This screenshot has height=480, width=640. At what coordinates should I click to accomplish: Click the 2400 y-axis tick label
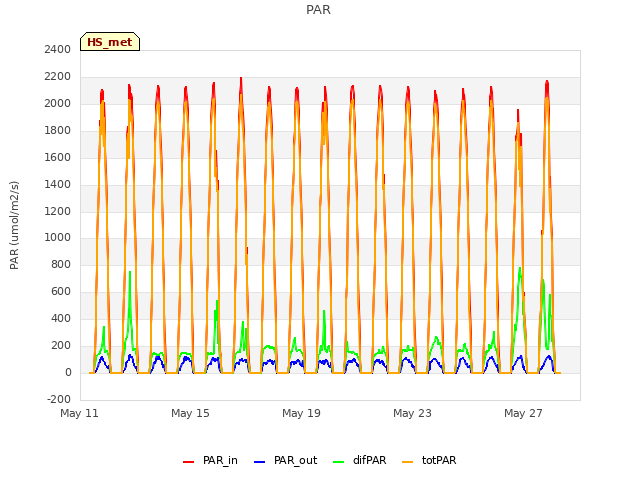(58, 49)
